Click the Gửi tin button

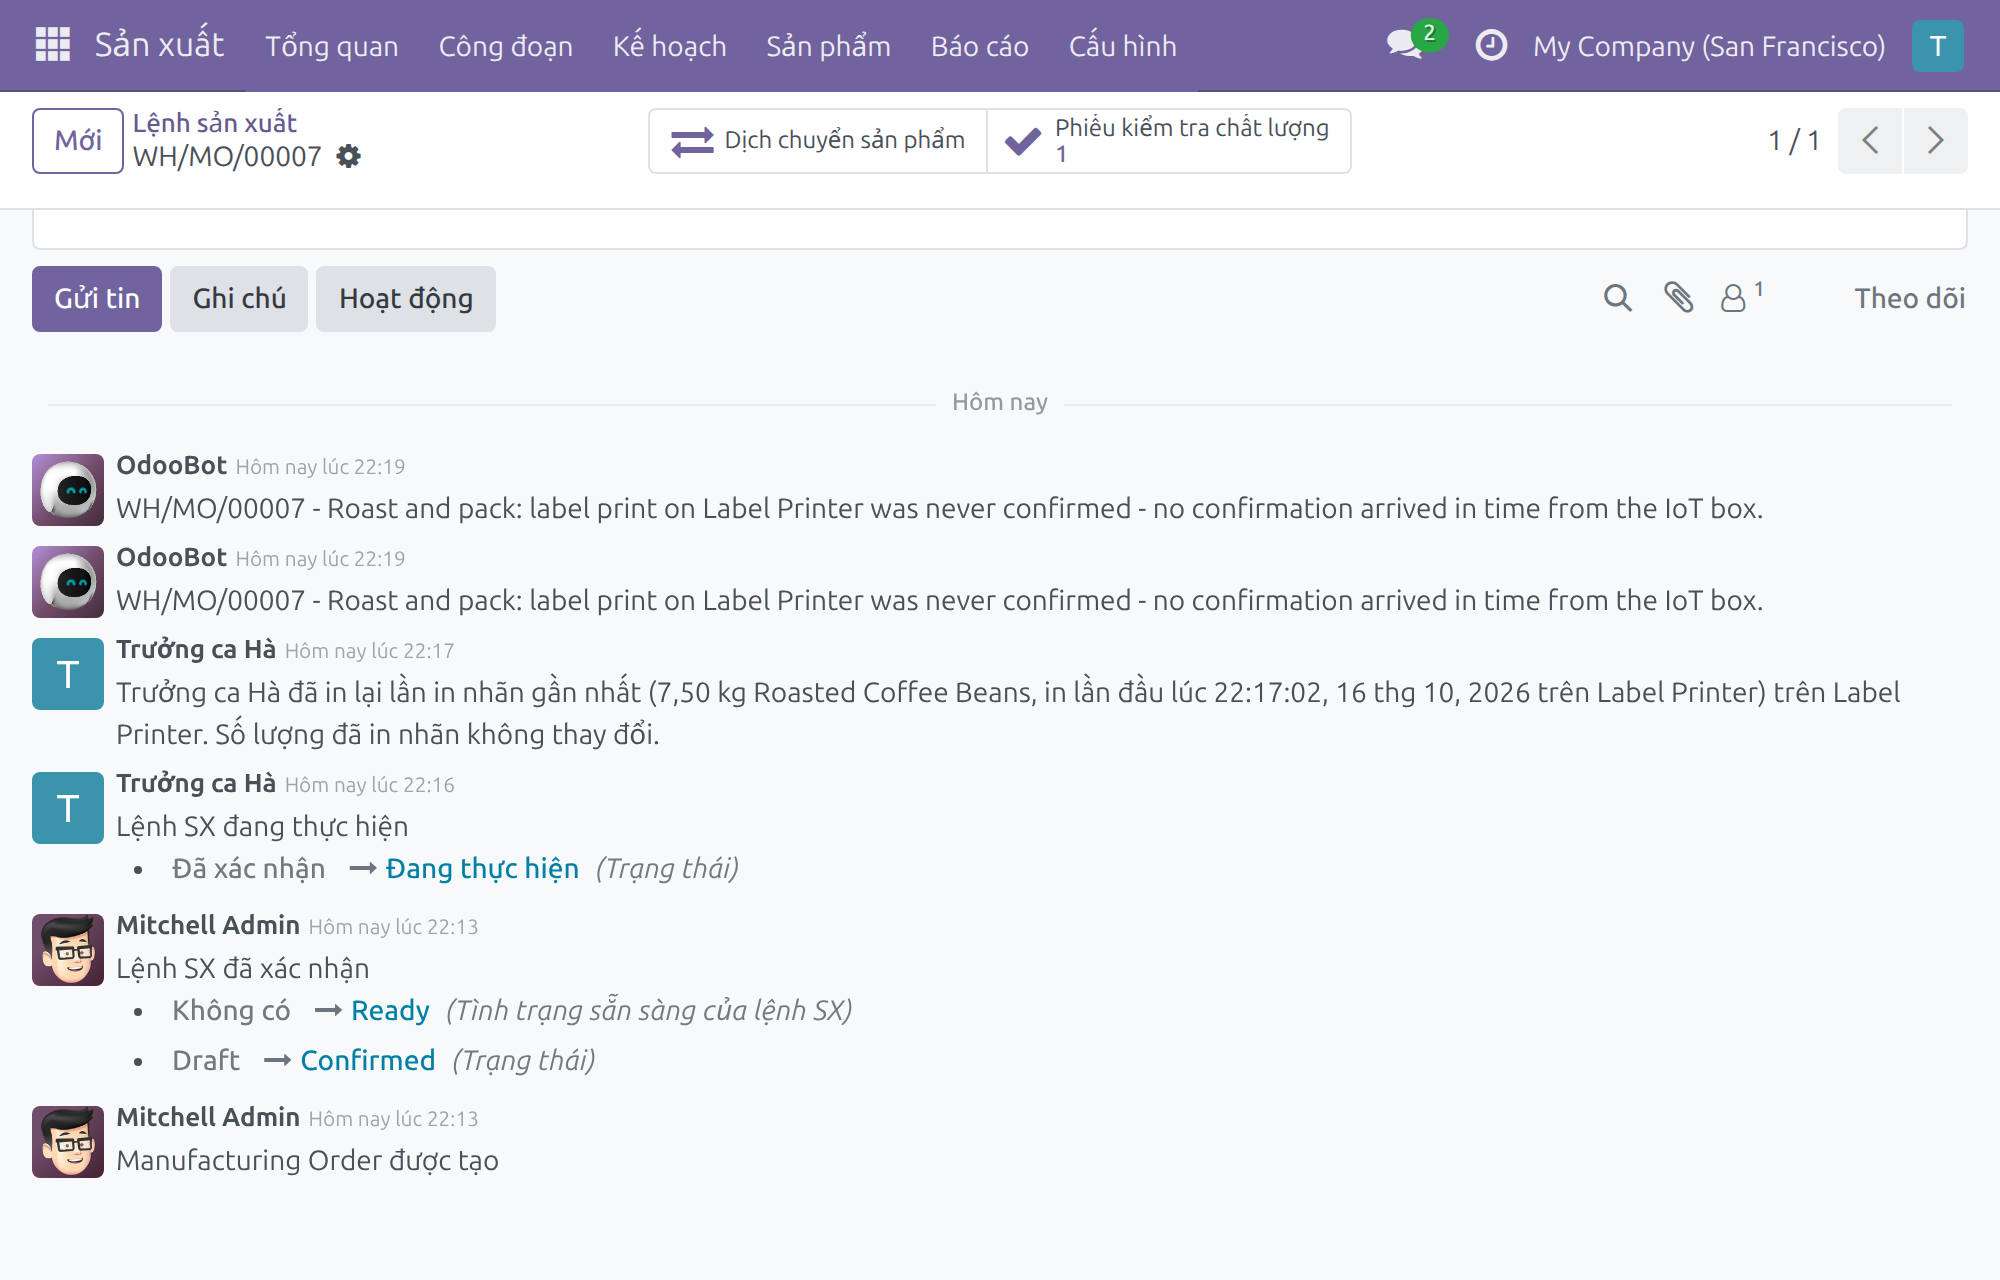(x=97, y=299)
